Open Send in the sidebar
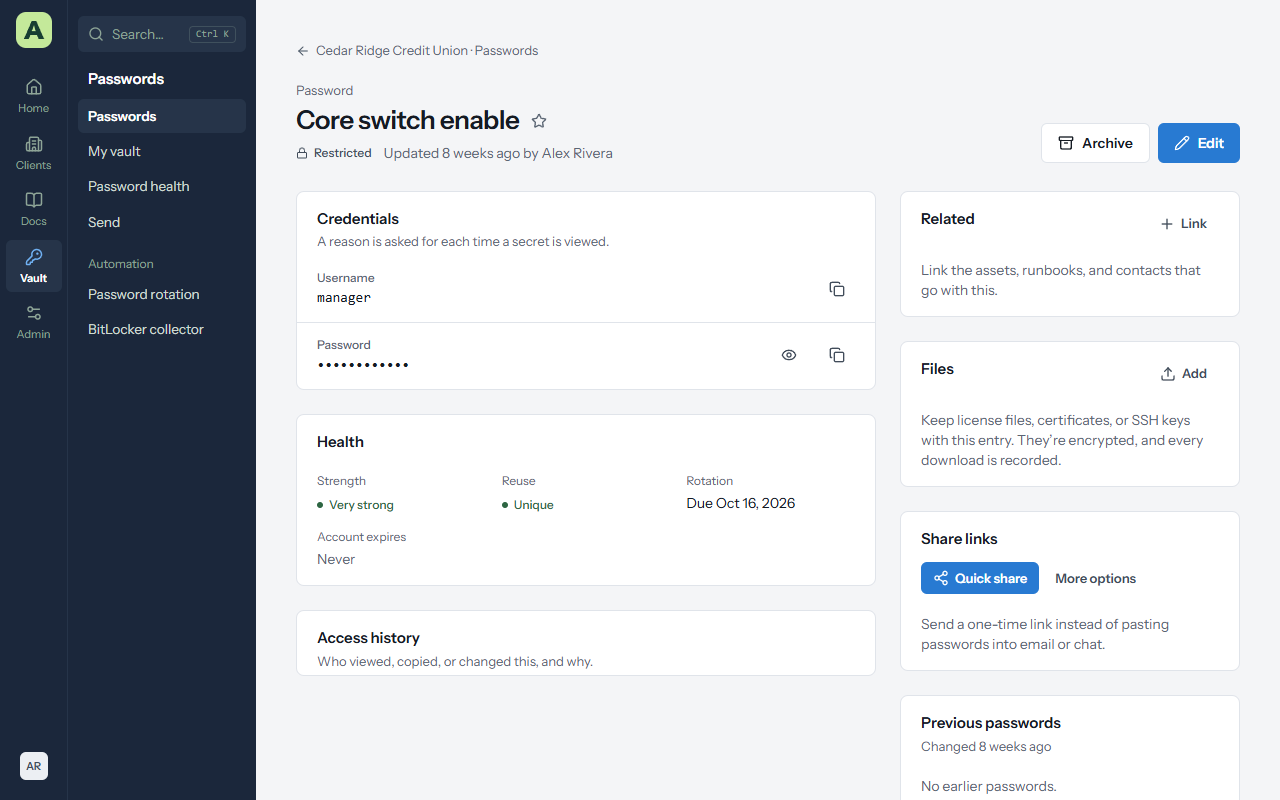The width and height of the screenshot is (1280, 800). pyautogui.click(x=162, y=222)
